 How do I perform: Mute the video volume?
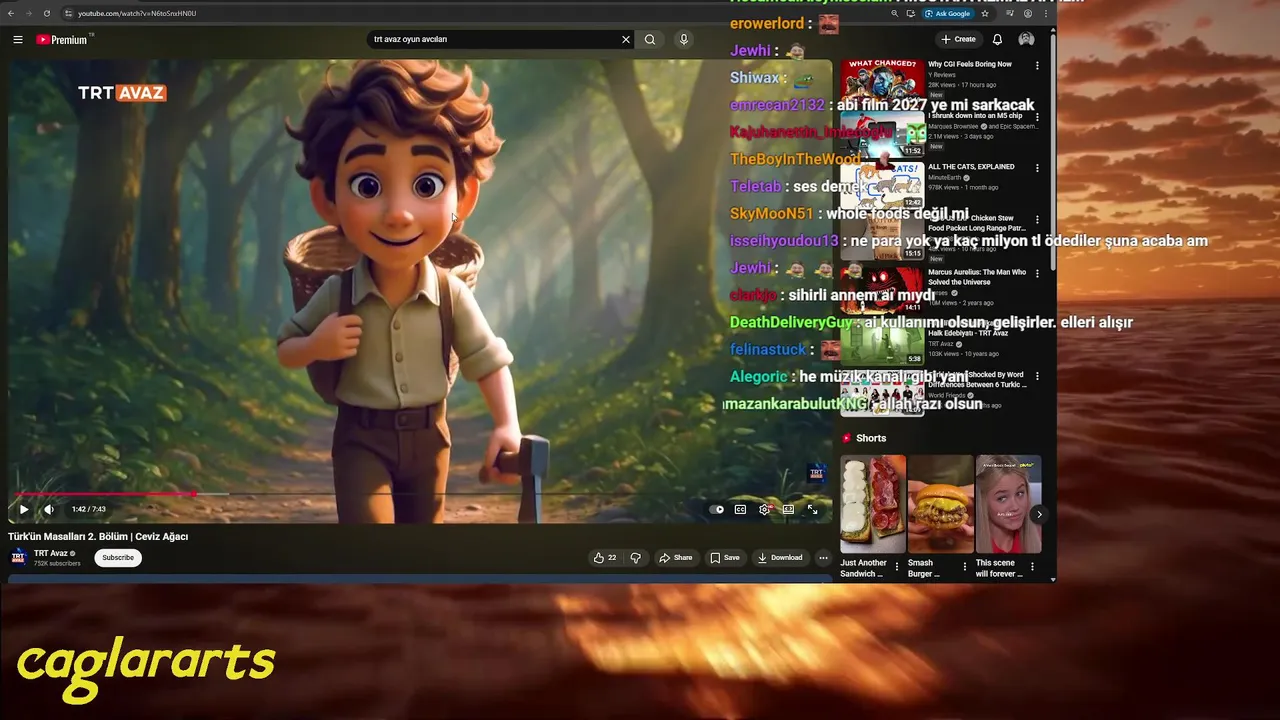click(x=49, y=509)
